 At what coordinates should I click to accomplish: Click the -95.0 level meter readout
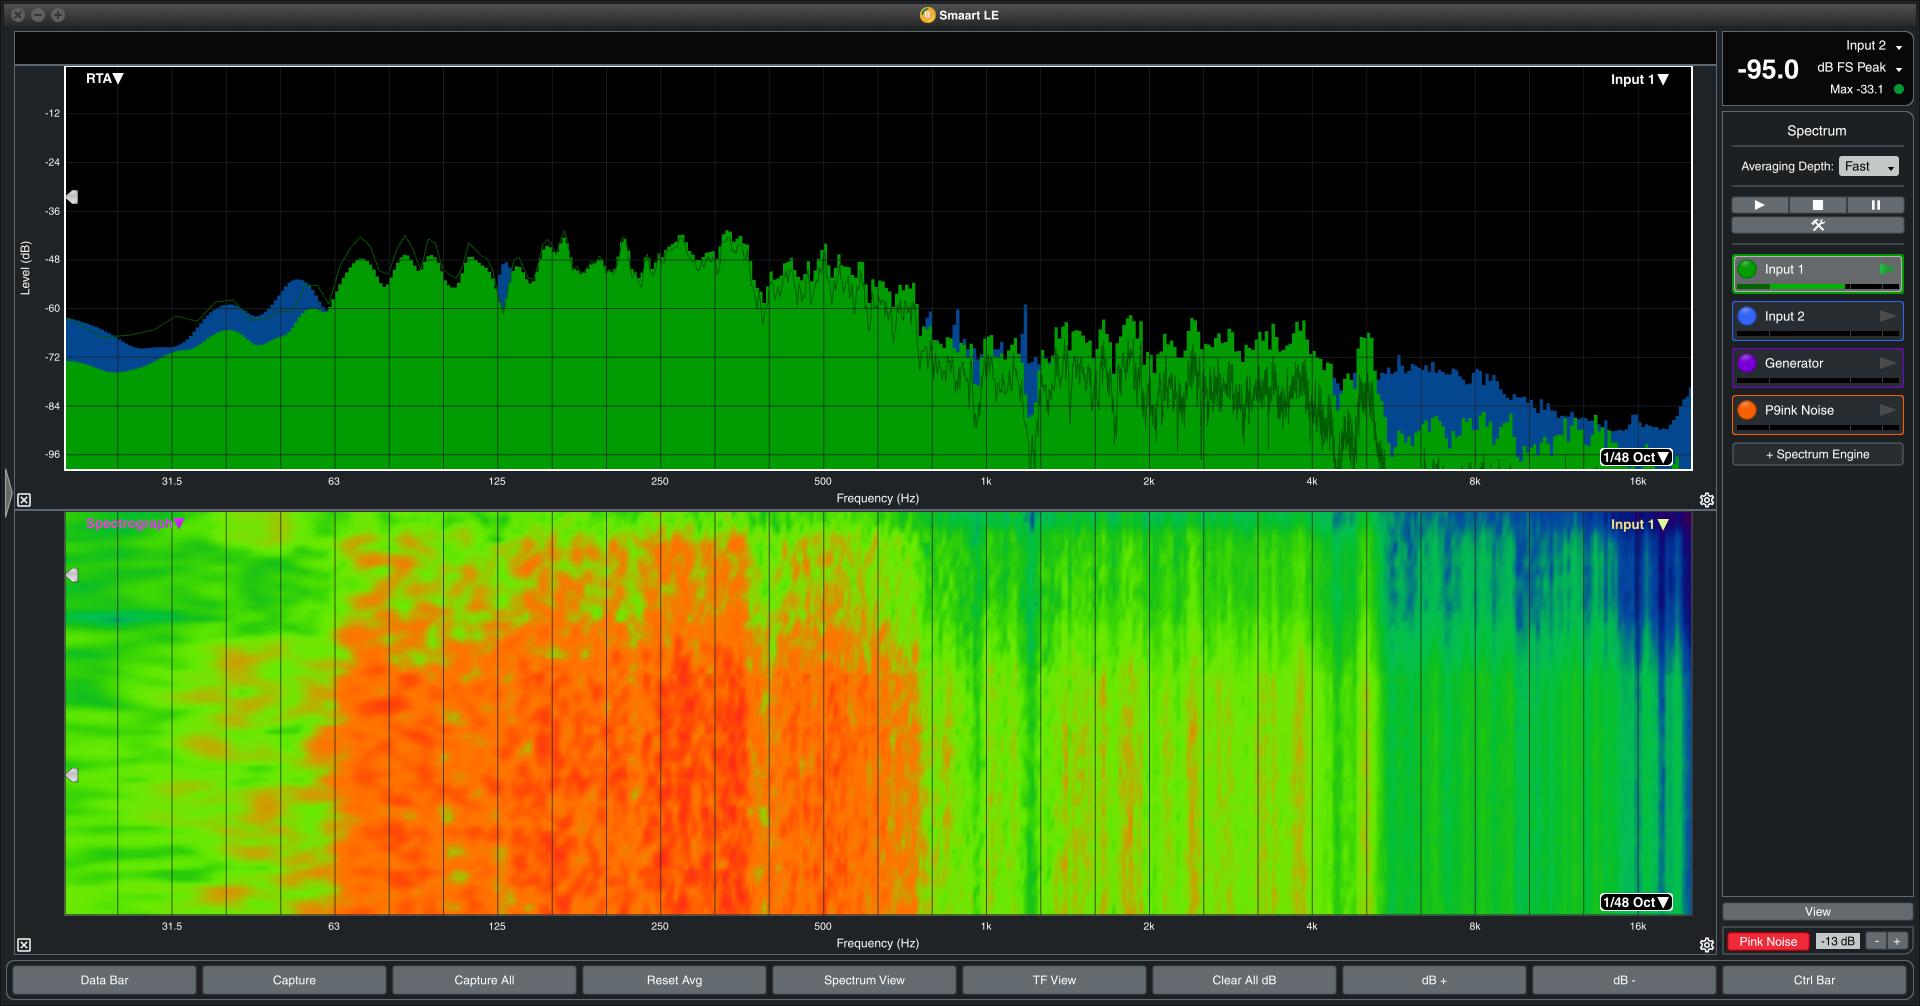point(1768,70)
